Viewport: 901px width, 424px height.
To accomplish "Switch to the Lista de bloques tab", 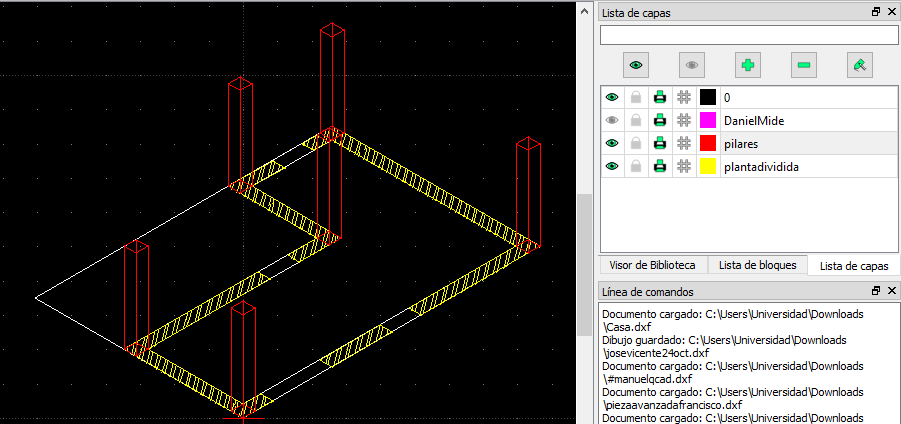I will [757, 265].
